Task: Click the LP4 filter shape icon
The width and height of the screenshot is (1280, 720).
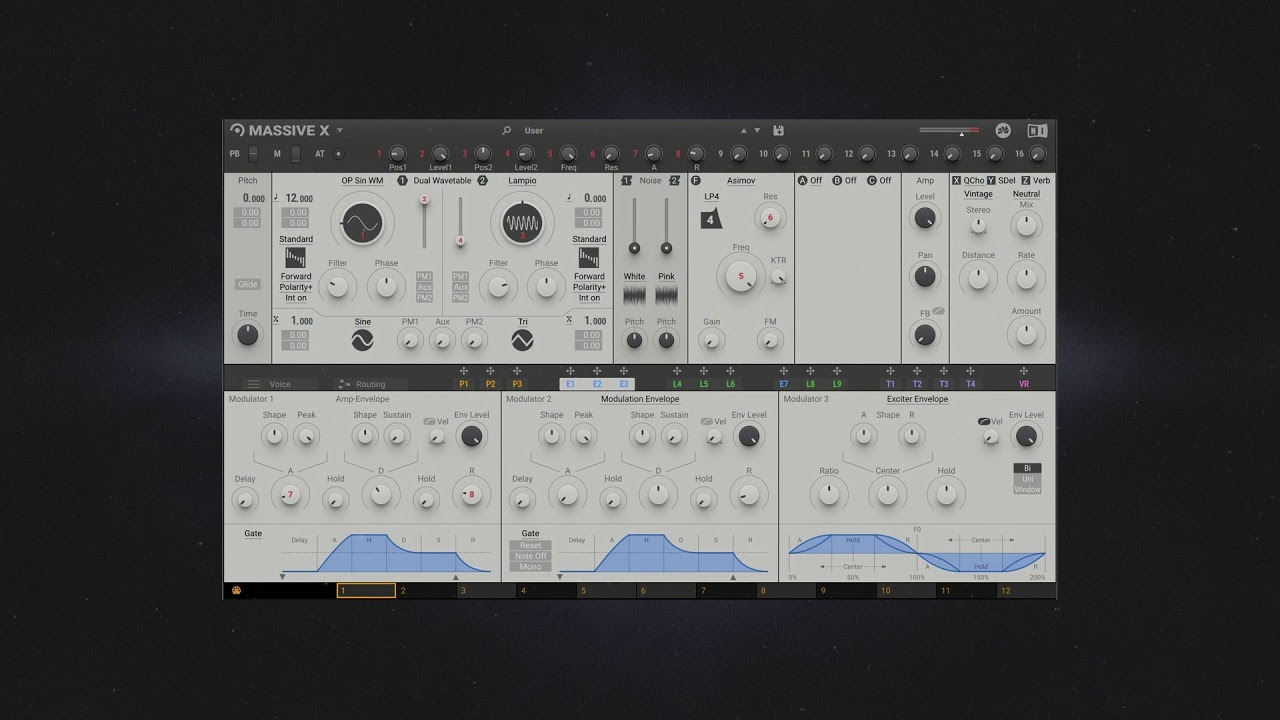Action: pos(711,219)
